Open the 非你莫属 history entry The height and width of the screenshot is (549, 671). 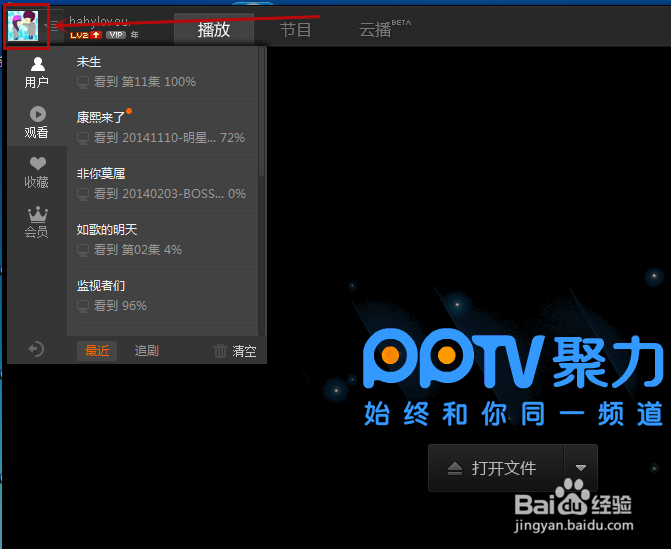(x=166, y=186)
